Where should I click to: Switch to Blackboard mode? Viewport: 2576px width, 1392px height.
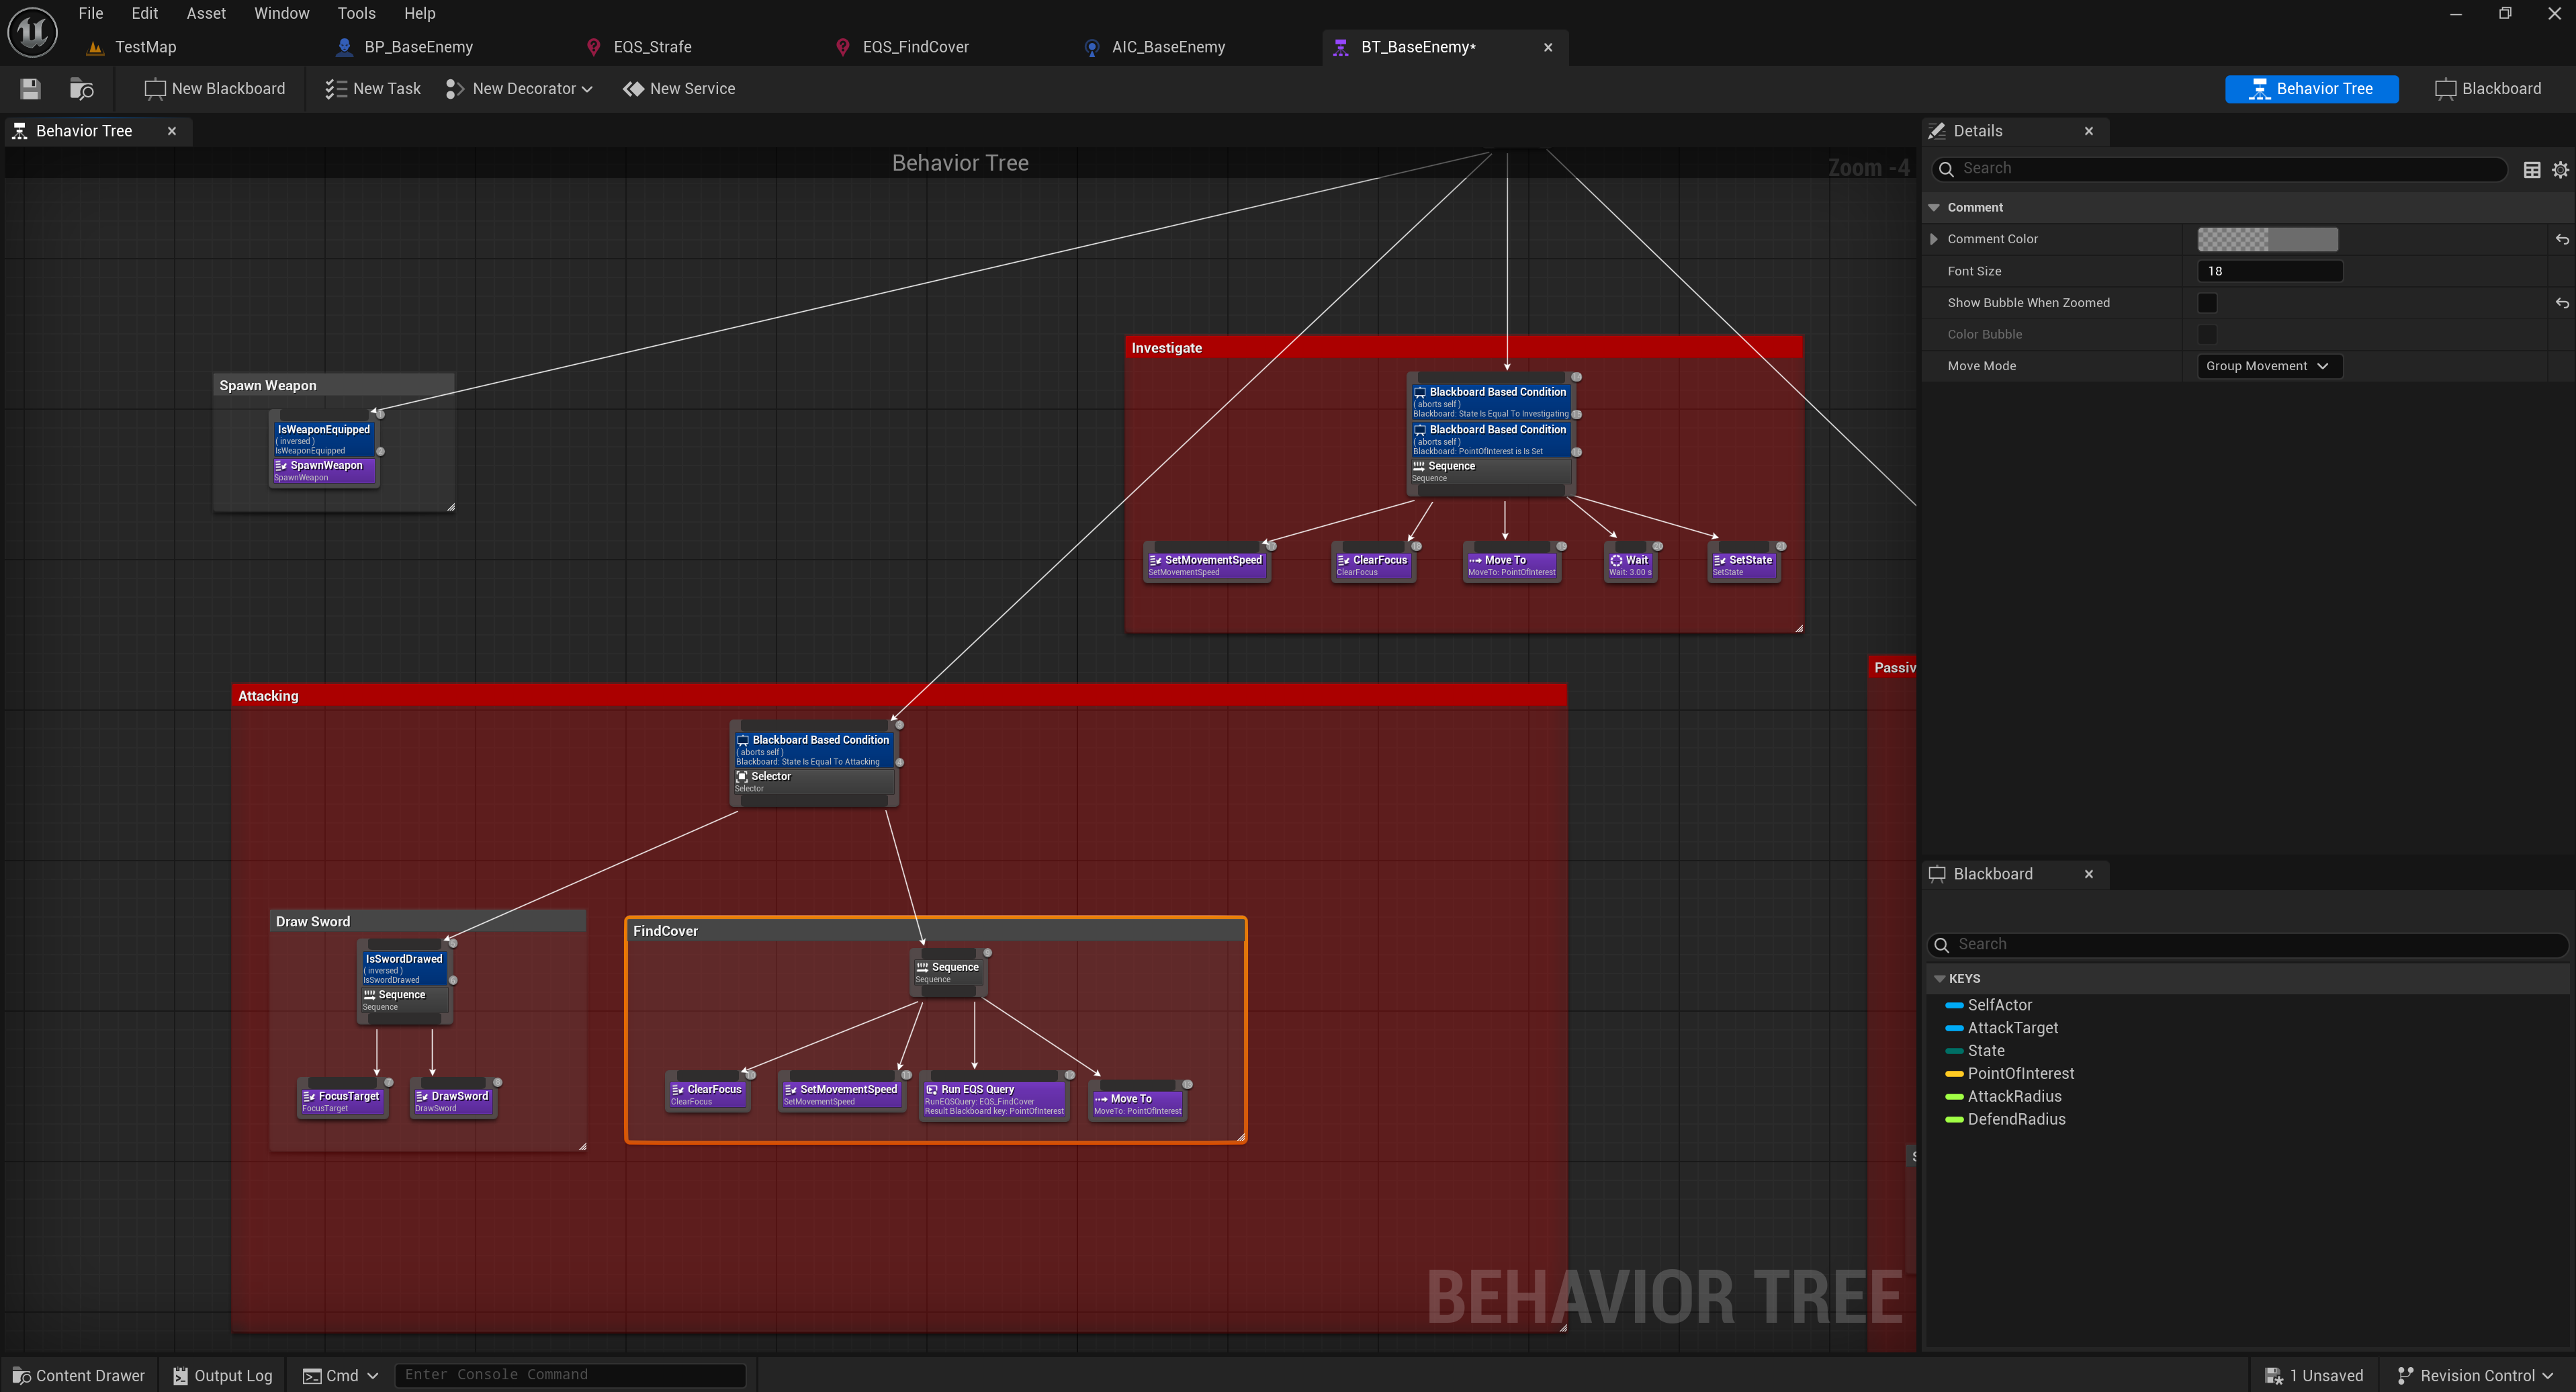pyautogui.click(x=2488, y=89)
